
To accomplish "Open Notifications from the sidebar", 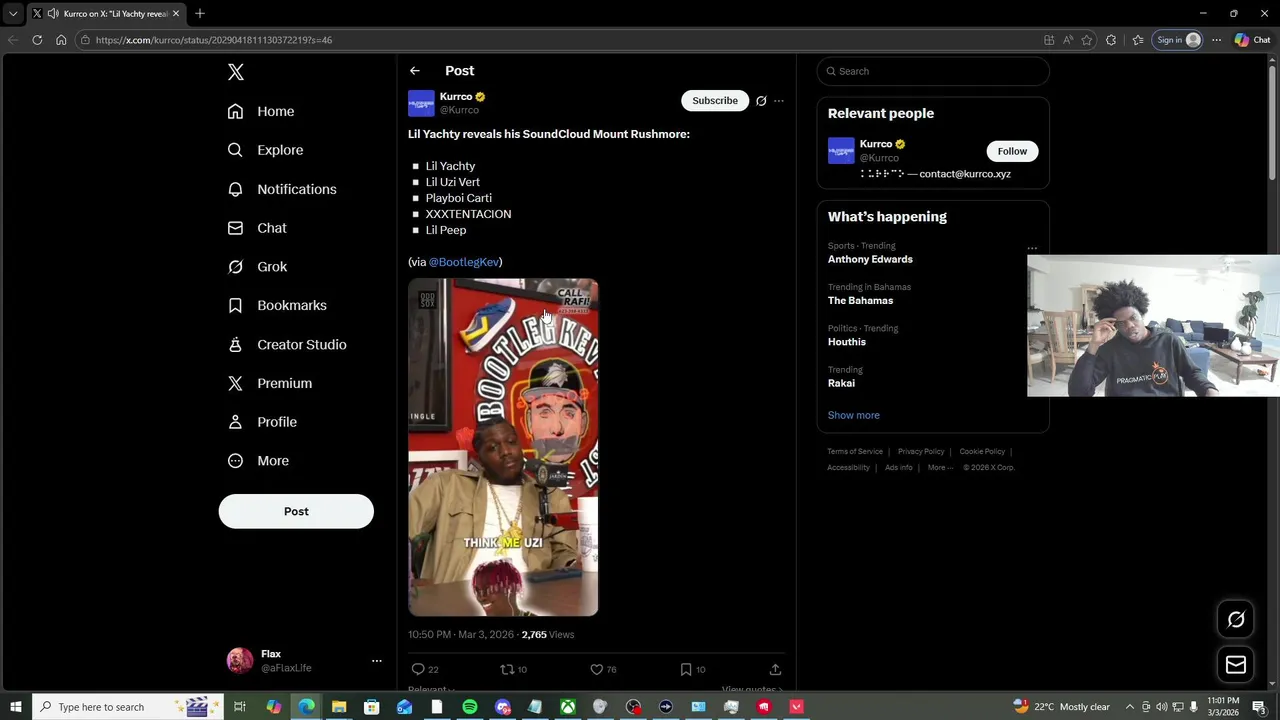I will tap(282, 189).
